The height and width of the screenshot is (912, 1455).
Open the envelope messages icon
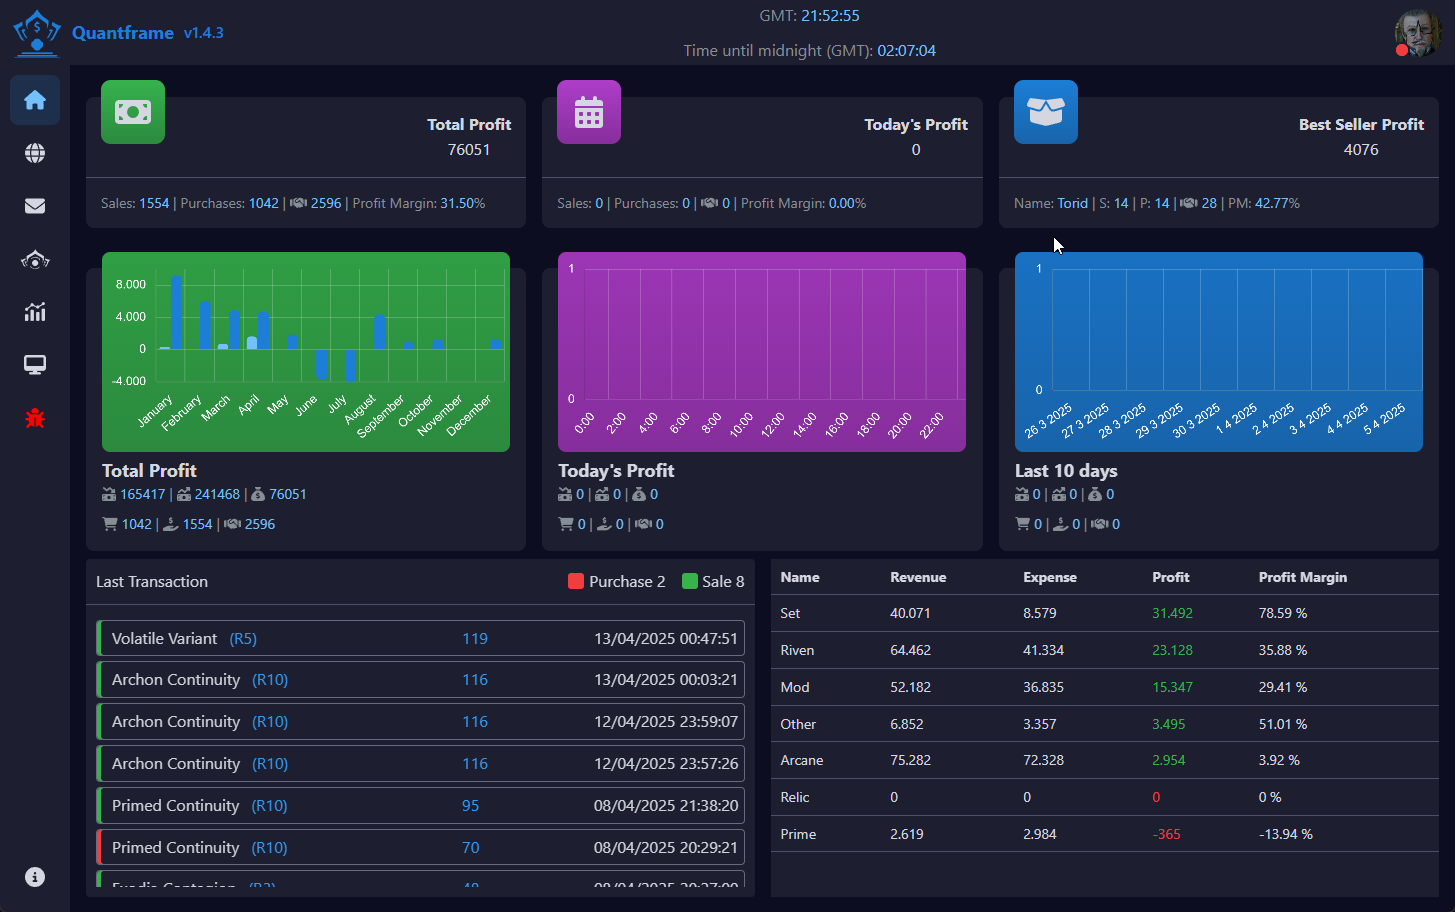click(x=35, y=206)
